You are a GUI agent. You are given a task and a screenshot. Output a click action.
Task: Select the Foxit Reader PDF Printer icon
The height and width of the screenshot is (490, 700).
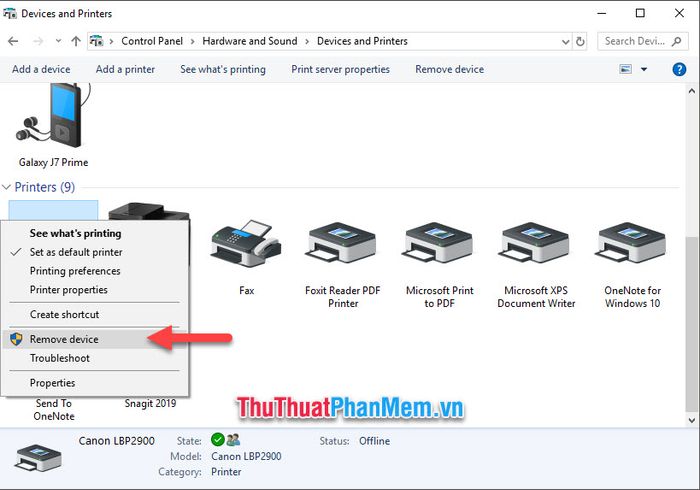[x=342, y=242]
